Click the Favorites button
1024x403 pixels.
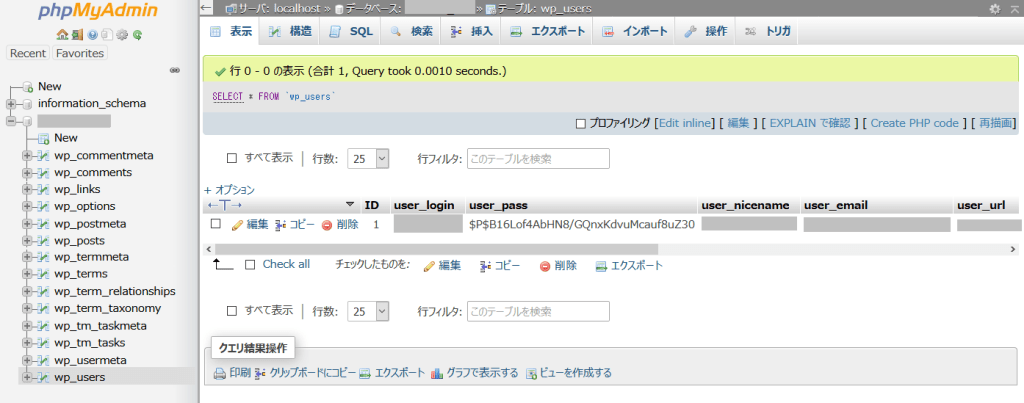coord(80,53)
